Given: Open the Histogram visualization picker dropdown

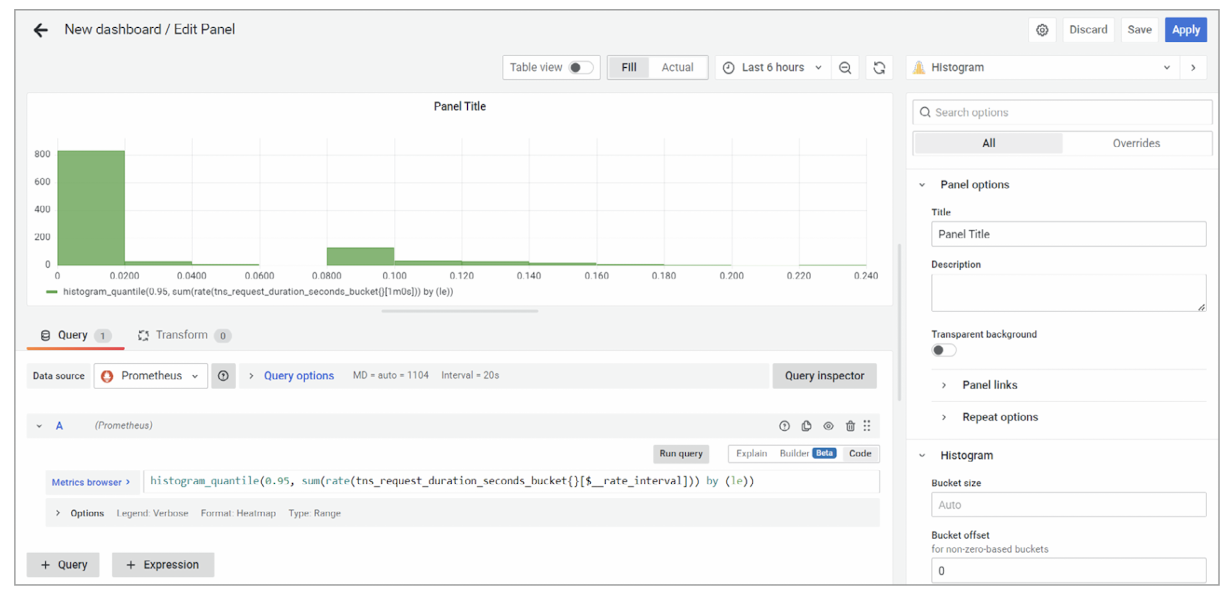Looking at the screenshot, I should (x=1044, y=68).
